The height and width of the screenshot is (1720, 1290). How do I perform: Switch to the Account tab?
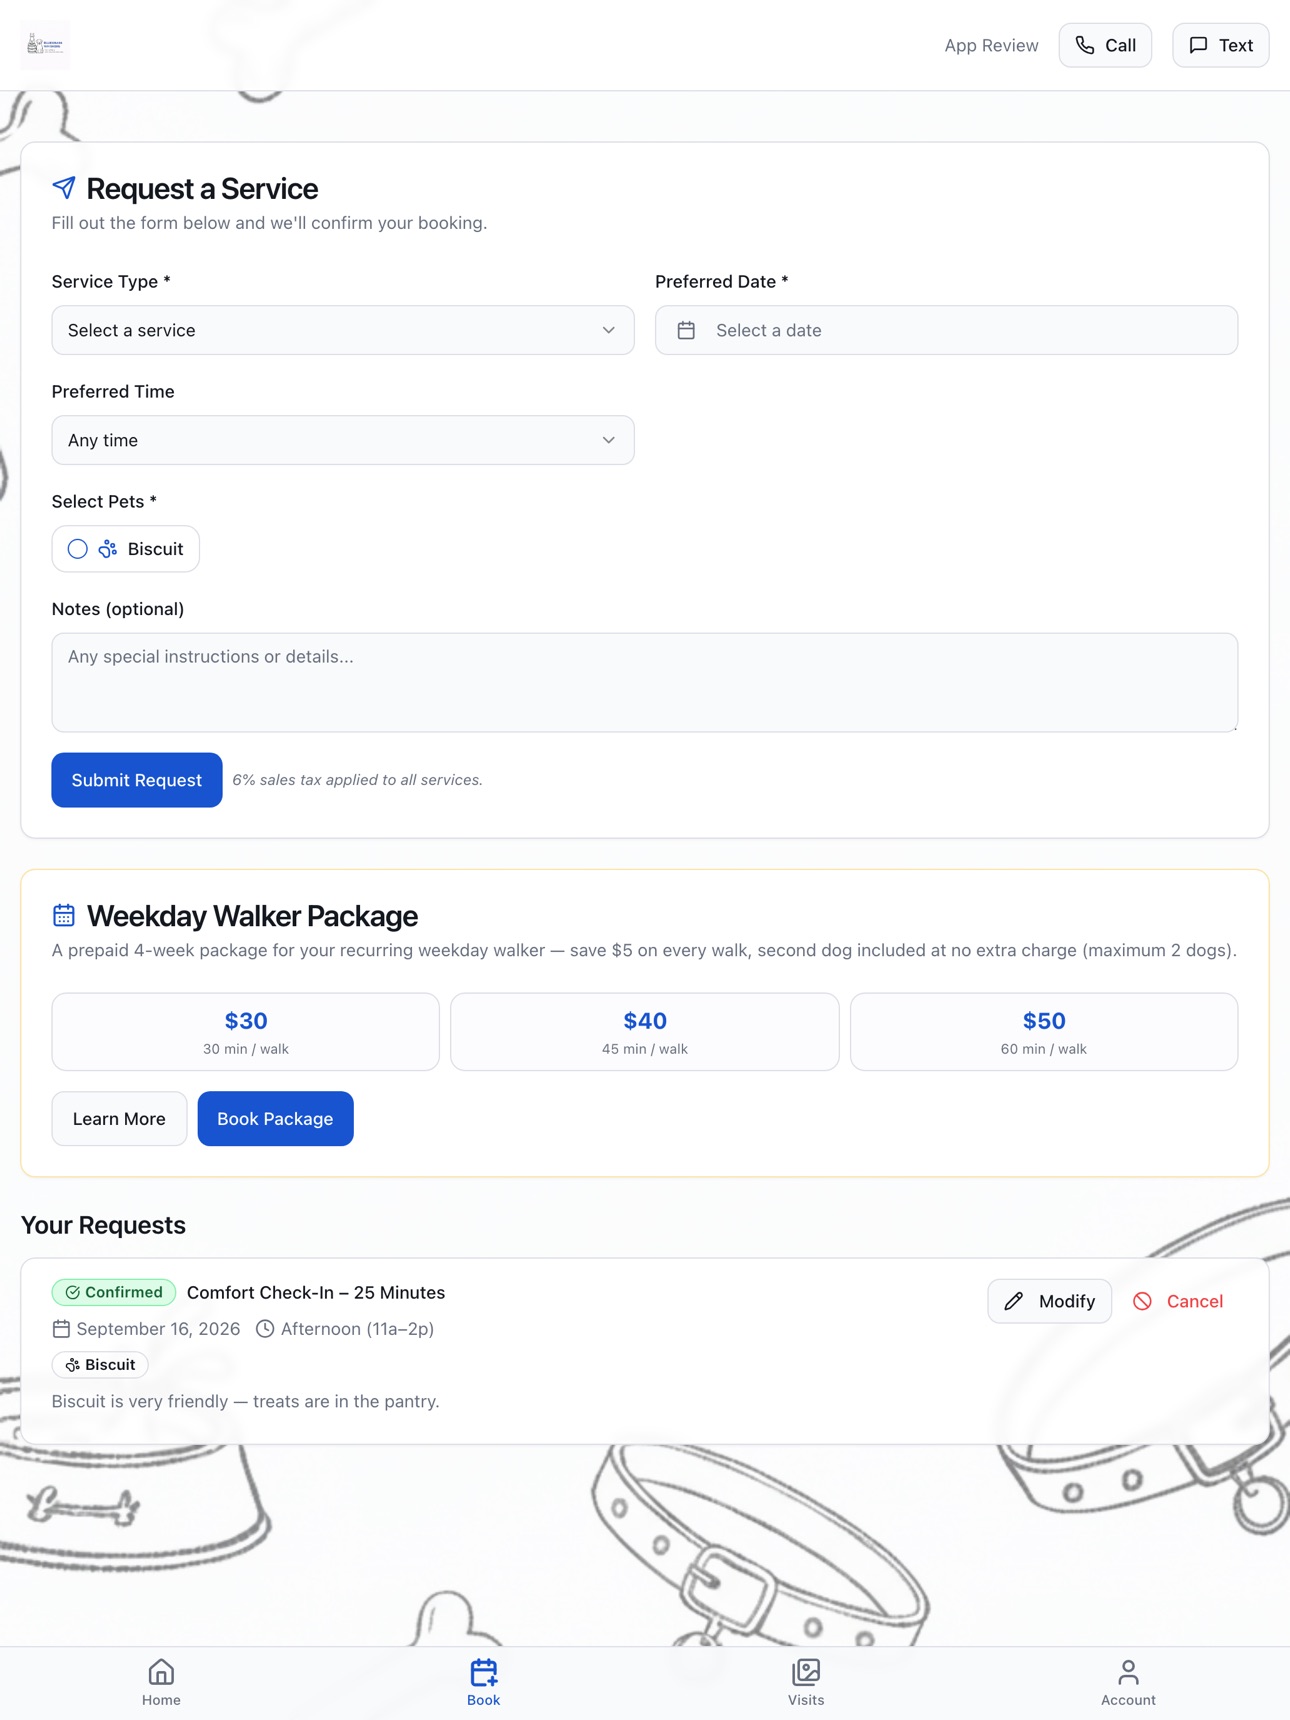click(x=1128, y=1683)
